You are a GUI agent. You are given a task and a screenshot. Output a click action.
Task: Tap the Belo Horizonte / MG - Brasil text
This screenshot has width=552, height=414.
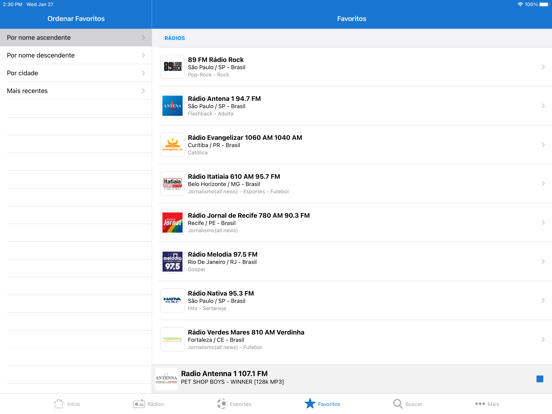(x=224, y=184)
